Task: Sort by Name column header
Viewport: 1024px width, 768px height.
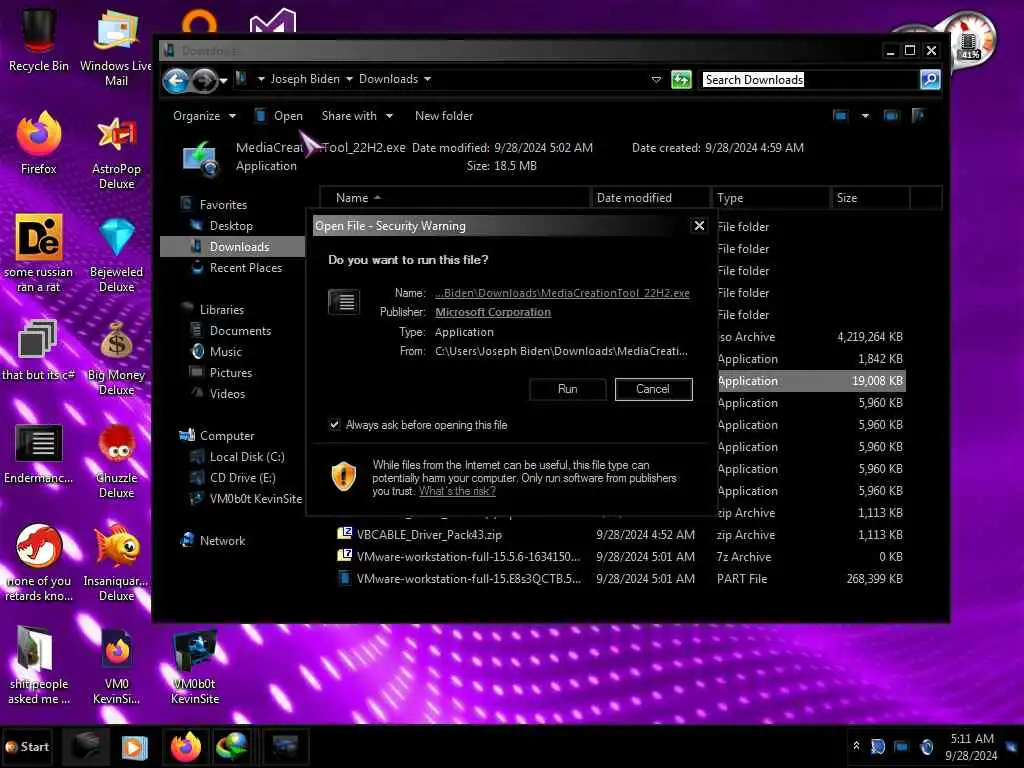Action: tap(456, 198)
